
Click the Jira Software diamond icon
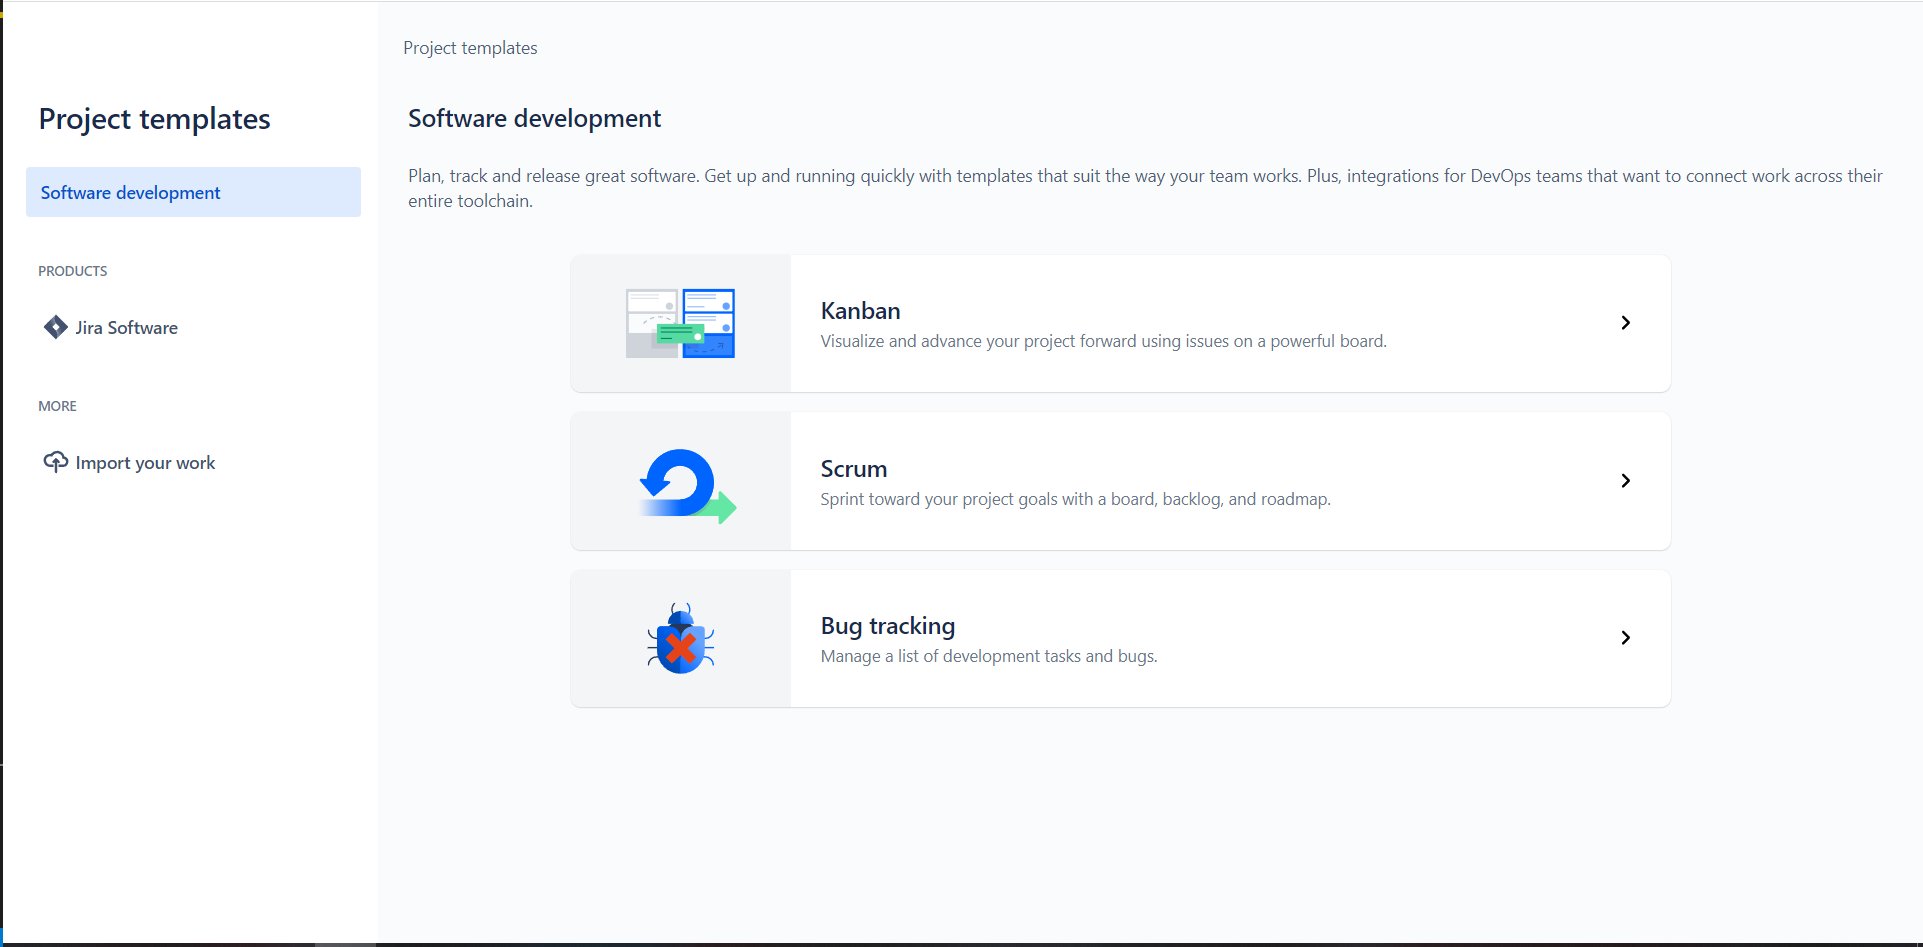coord(56,327)
